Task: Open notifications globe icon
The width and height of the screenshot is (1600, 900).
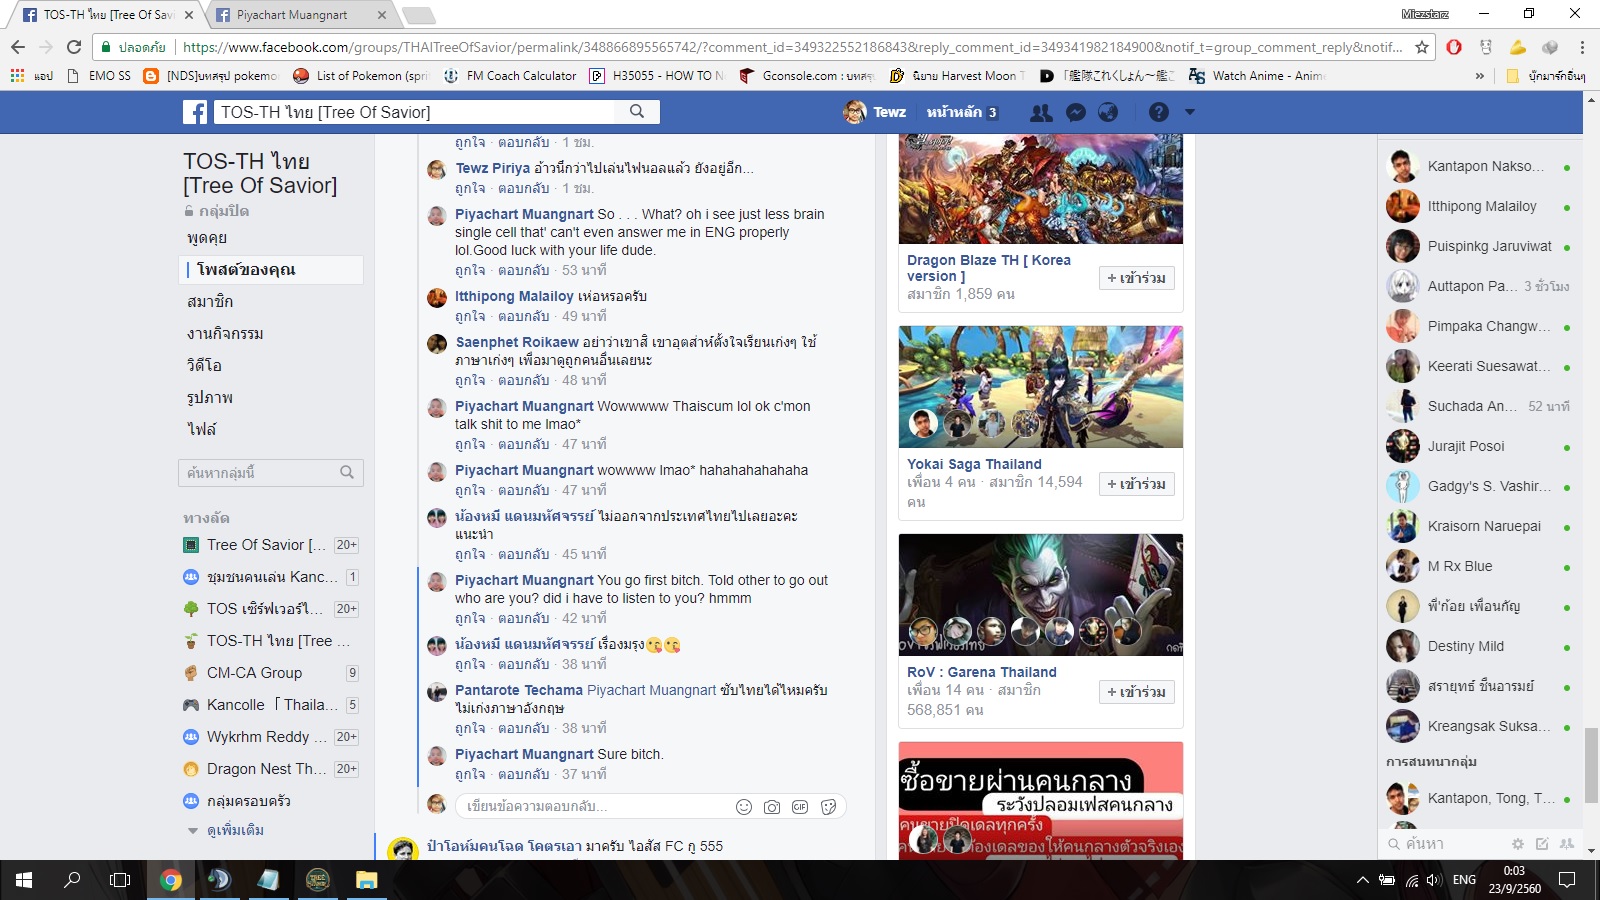Action: [x=1108, y=112]
